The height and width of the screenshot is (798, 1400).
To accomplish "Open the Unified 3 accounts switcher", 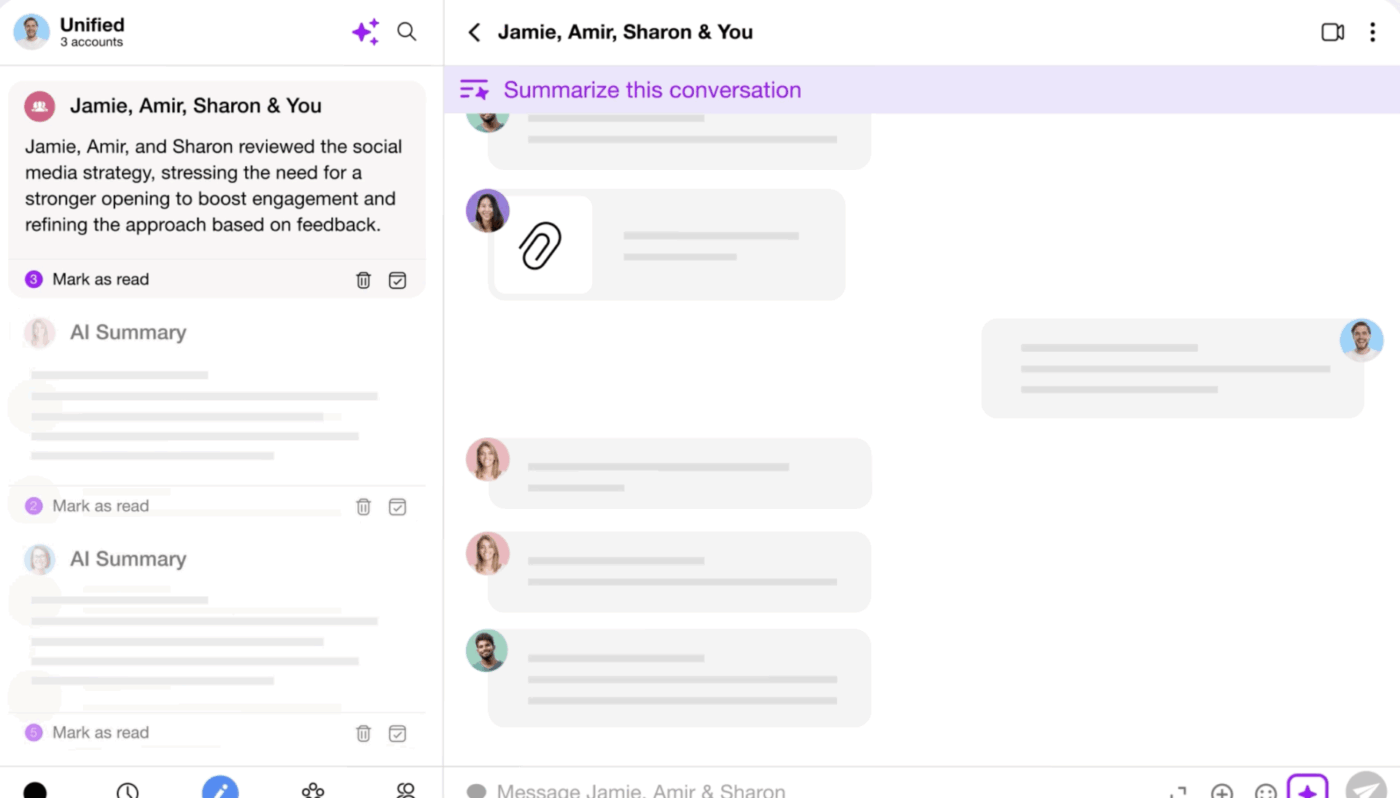I will pos(91,32).
